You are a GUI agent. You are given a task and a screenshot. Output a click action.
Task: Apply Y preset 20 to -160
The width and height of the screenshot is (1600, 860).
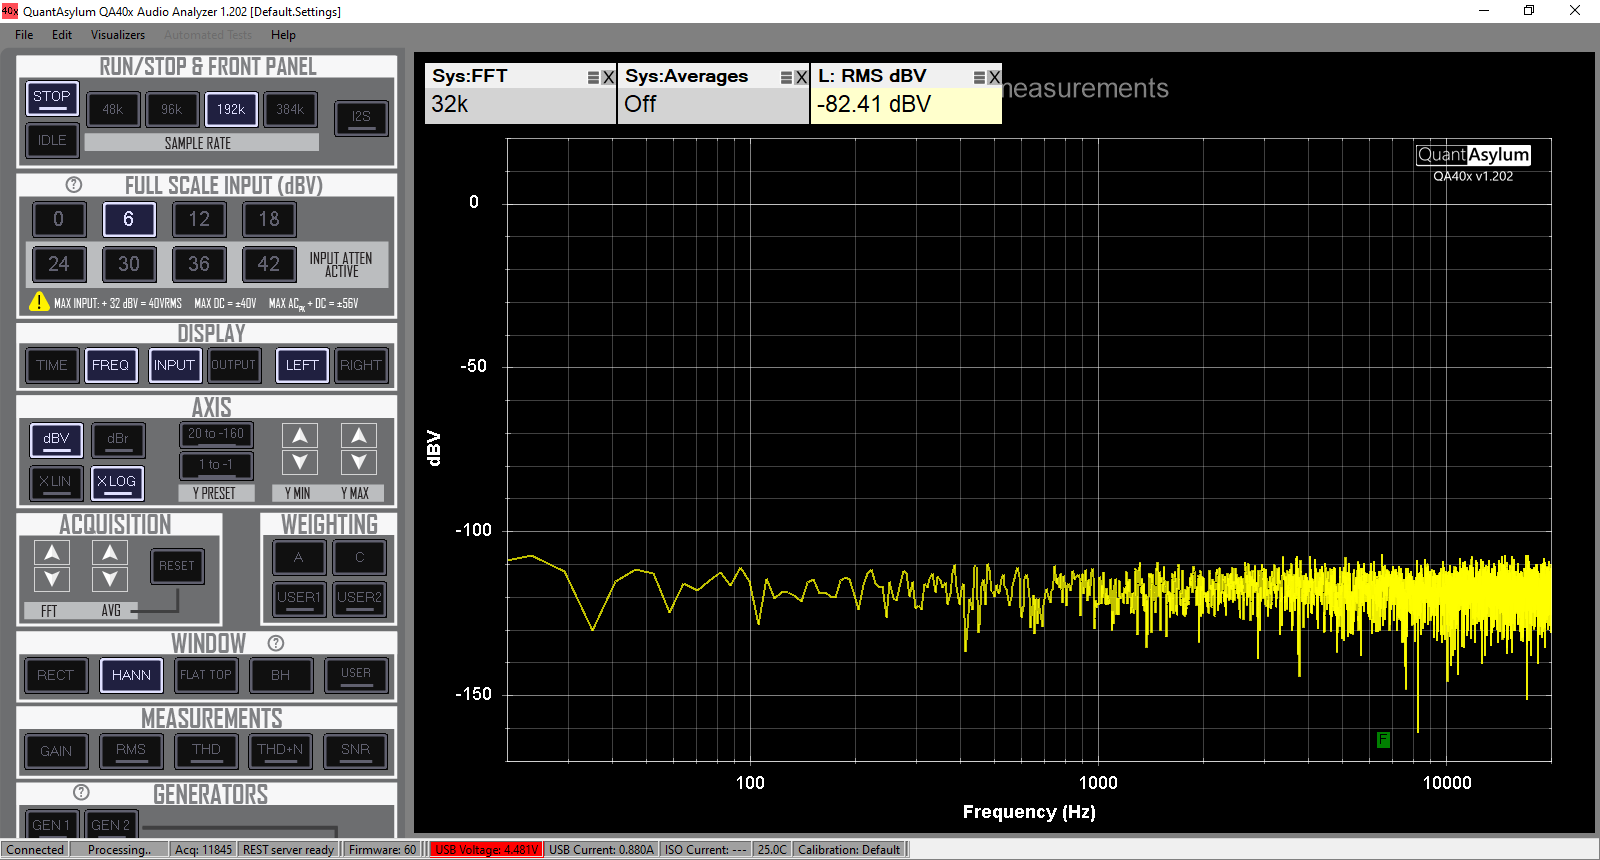click(x=216, y=435)
